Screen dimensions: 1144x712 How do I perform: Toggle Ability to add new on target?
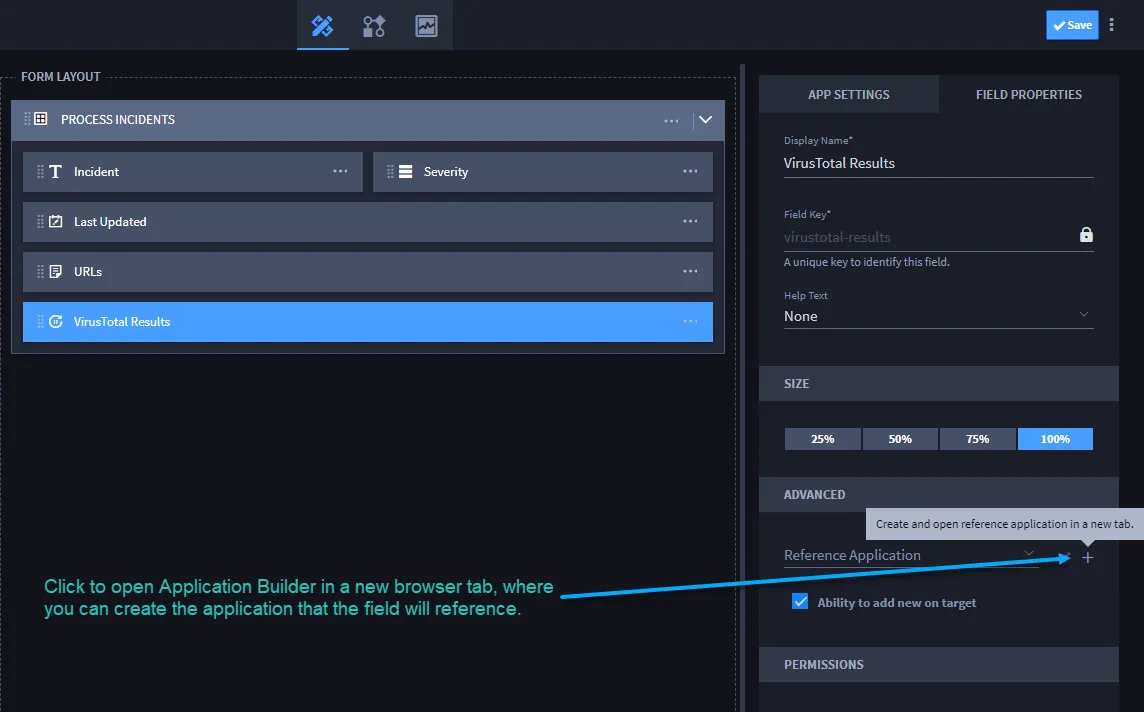(800, 602)
